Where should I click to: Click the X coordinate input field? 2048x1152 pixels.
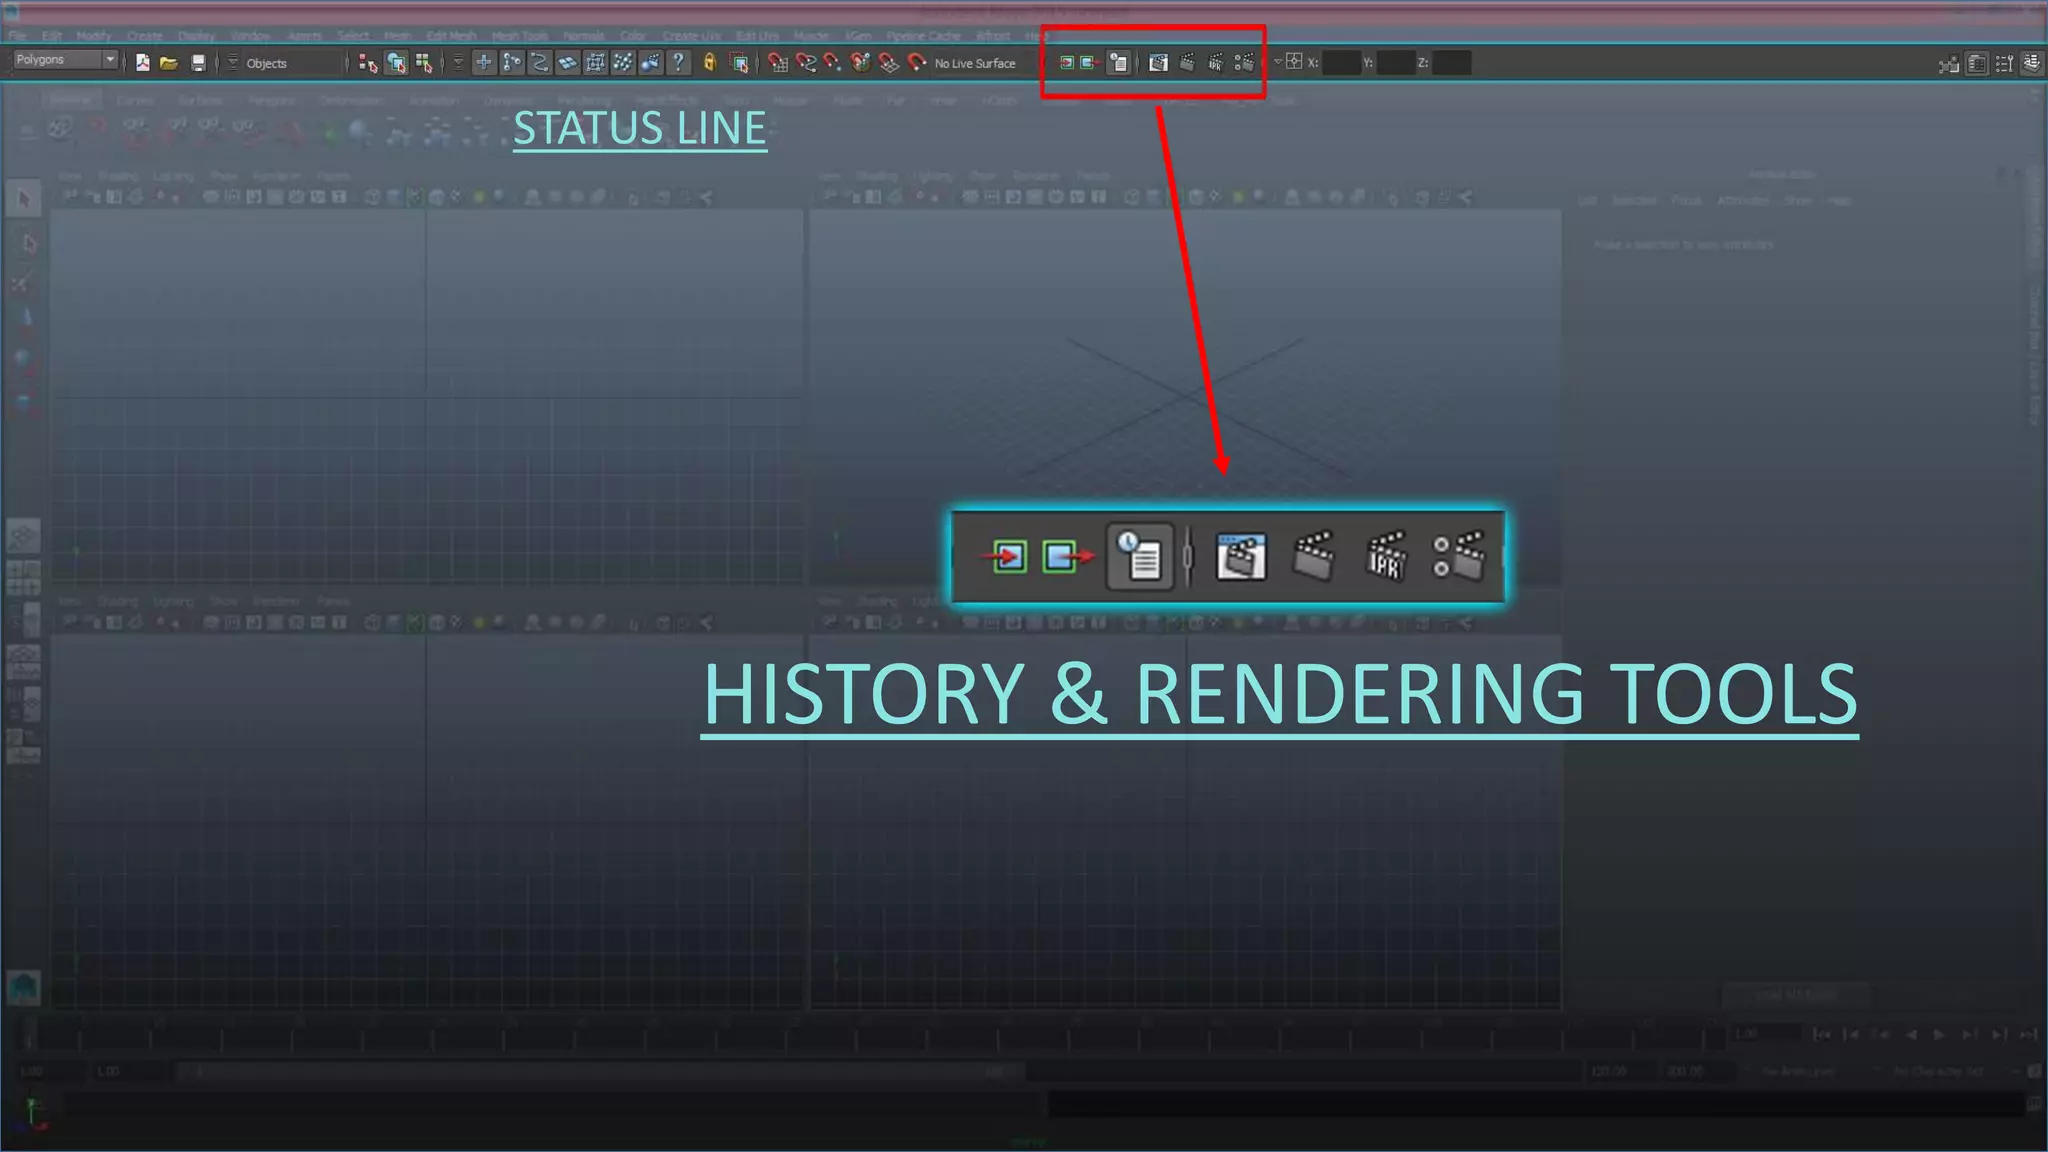pyautogui.click(x=1342, y=63)
